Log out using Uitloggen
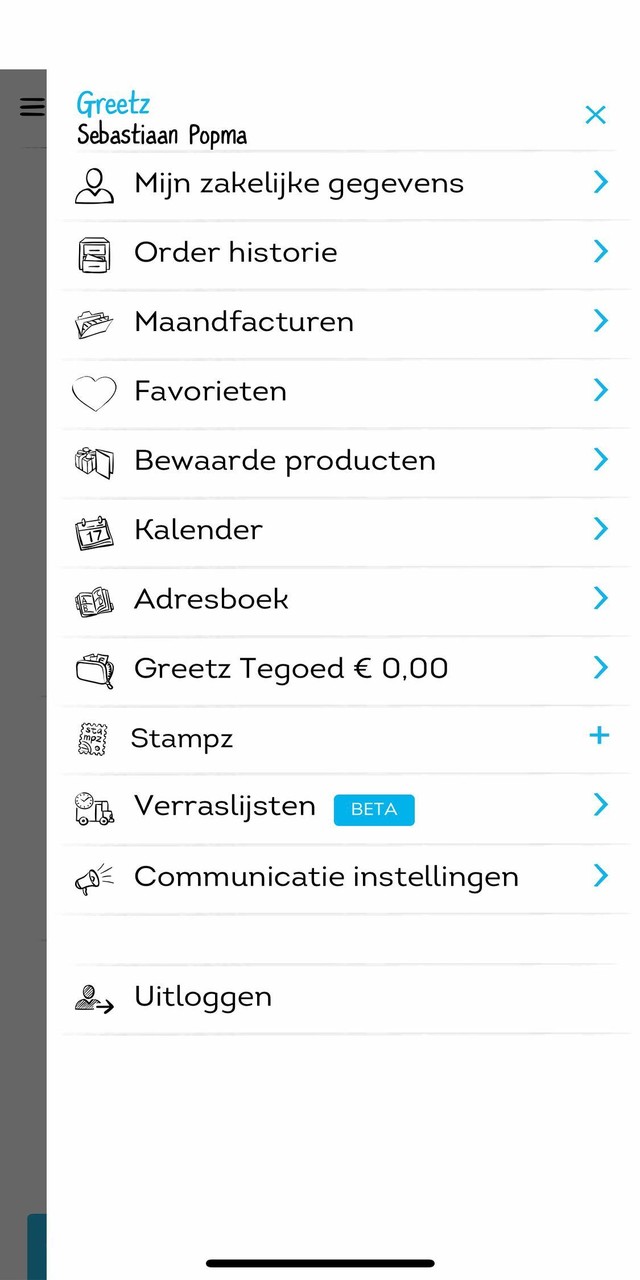Image resolution: width=640 pixels, height=1280 pixels. 203,997
